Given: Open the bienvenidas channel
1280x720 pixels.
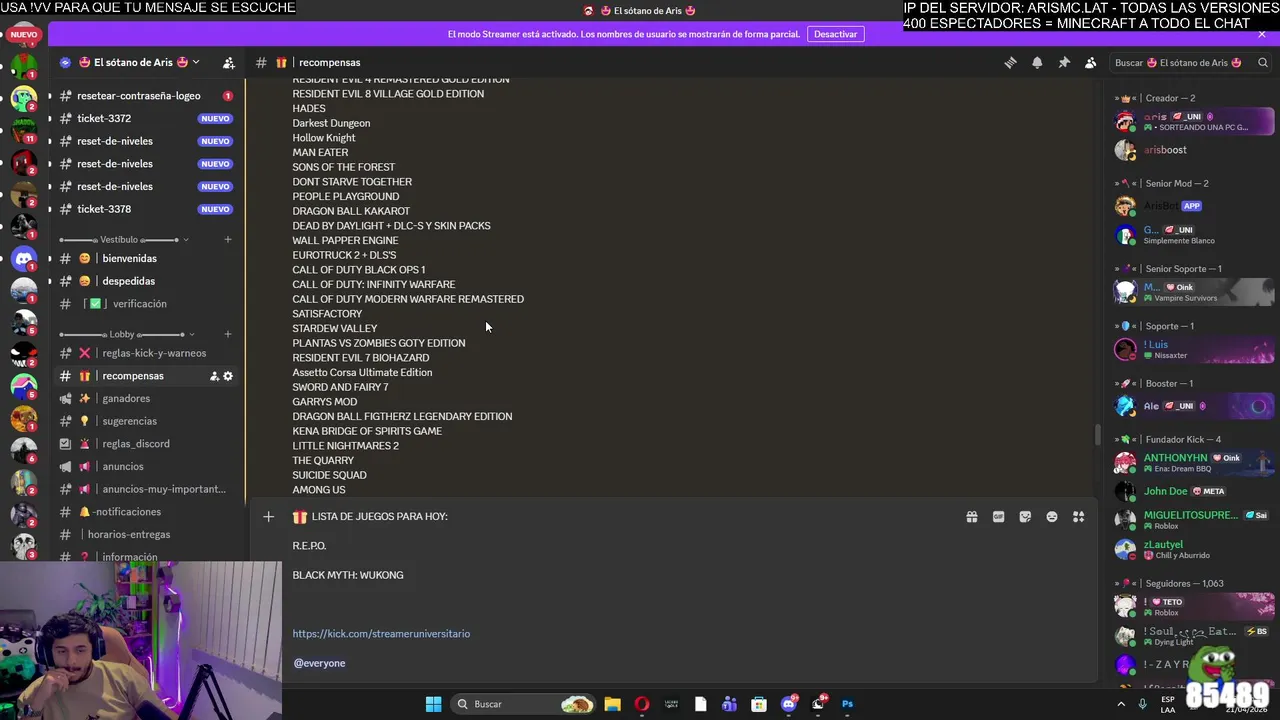Looking at the screenshot, I should (146, 258).
